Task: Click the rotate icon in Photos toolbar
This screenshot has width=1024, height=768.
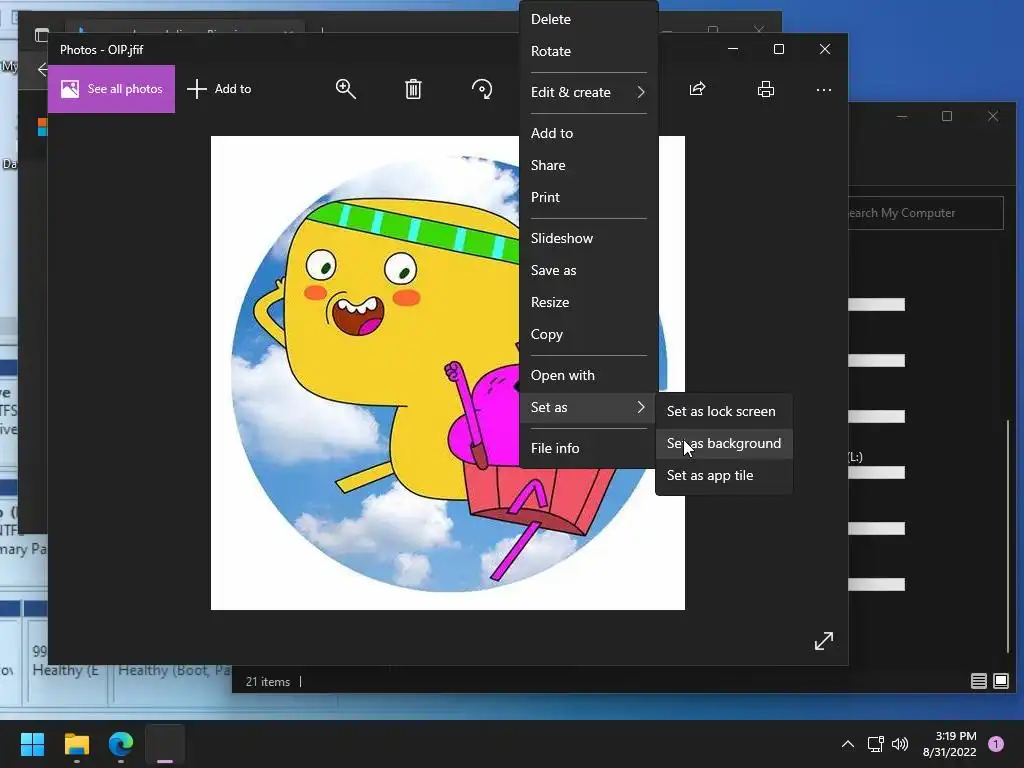Action: [x=482, y=89]
